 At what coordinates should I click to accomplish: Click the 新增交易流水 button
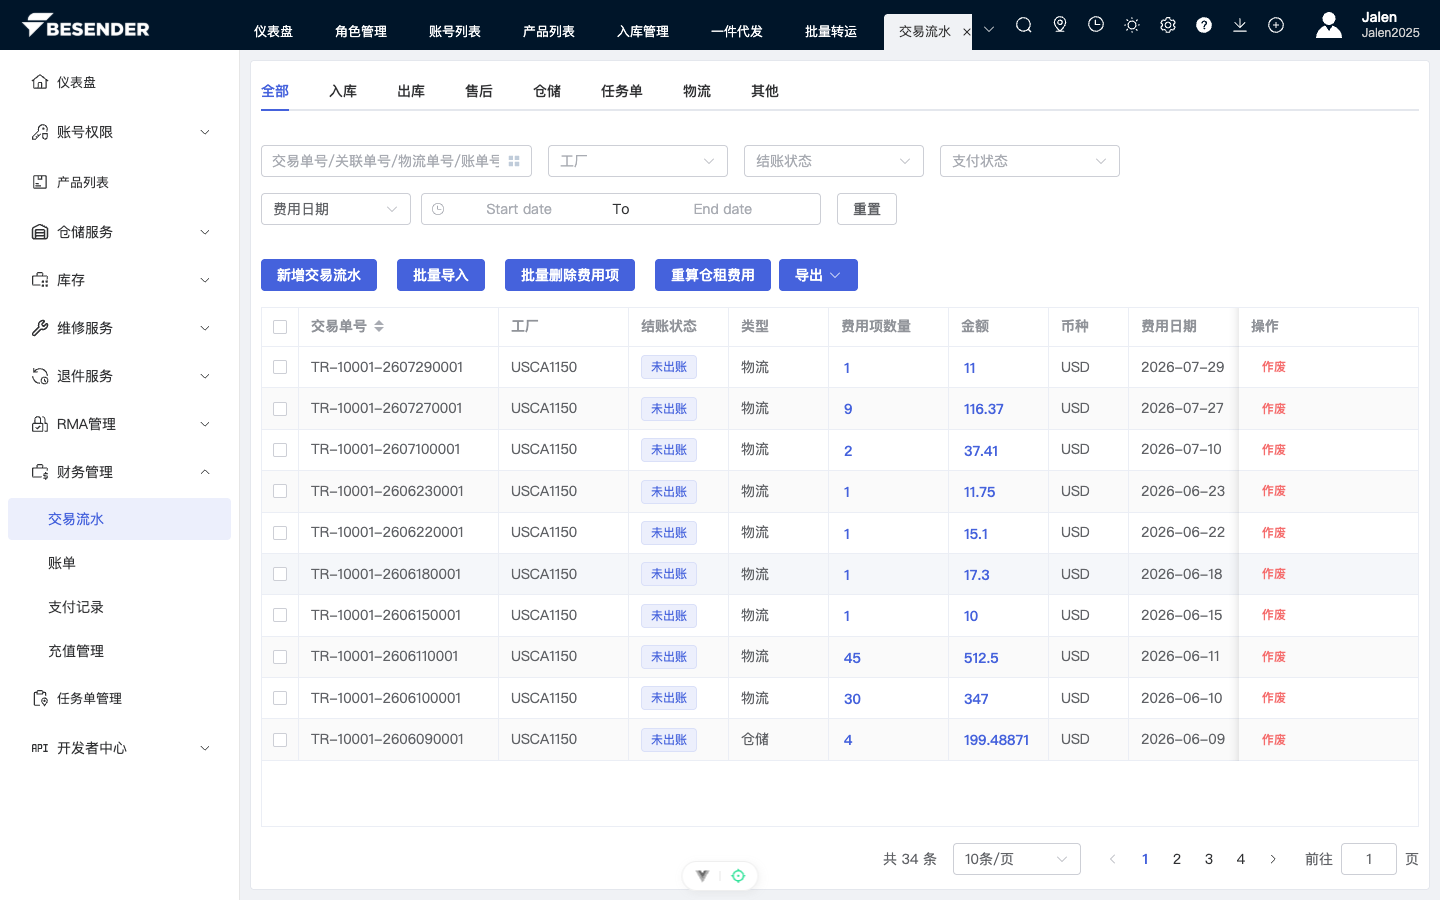point(319,275)
